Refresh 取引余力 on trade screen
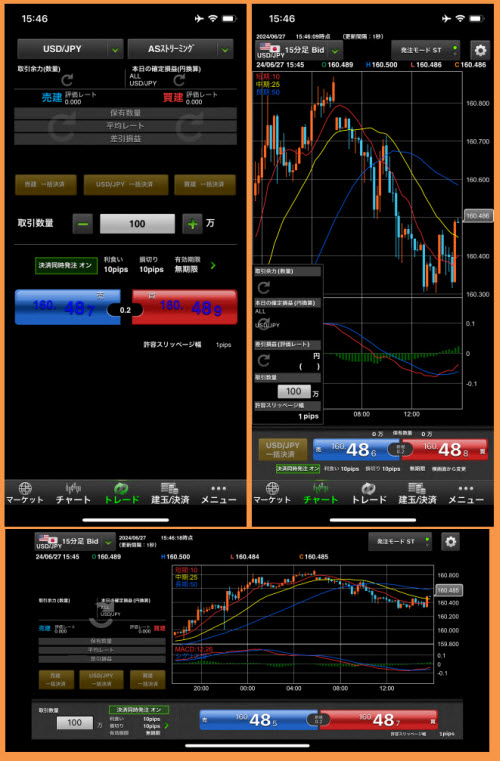The height and width of the screenshot is (761, 500). click(67, 80)
